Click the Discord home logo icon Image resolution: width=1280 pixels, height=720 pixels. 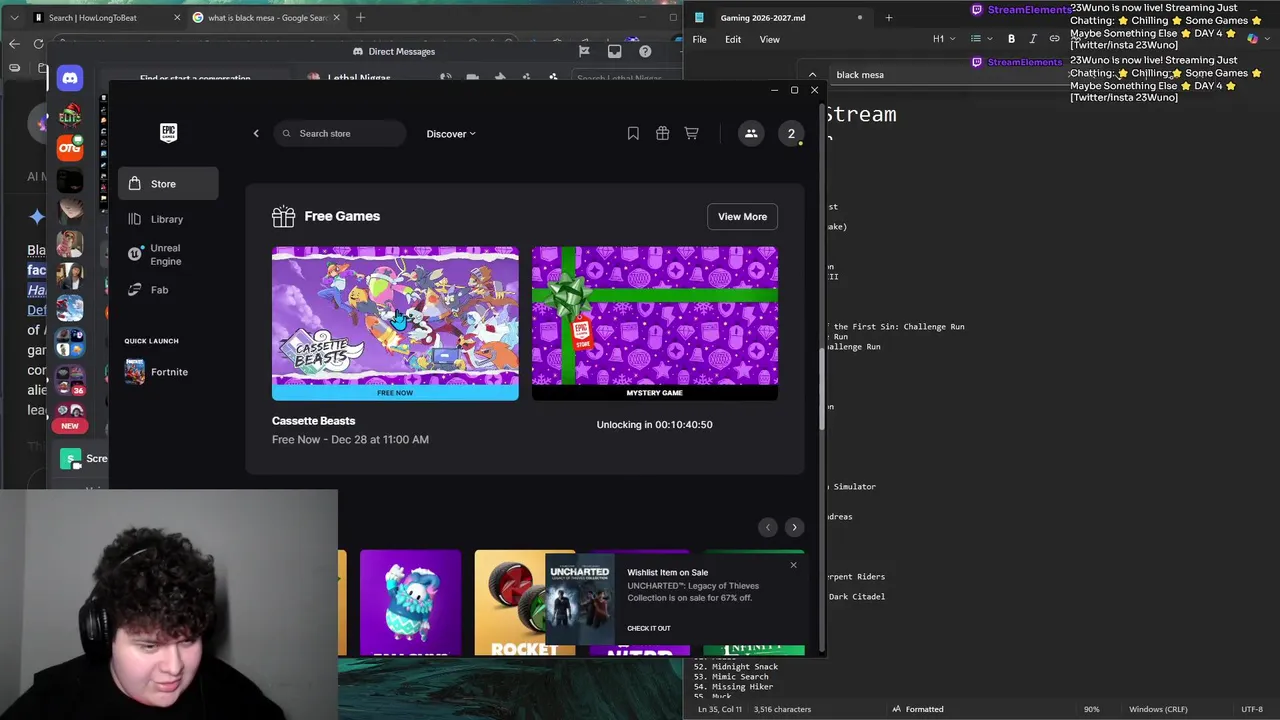pos(69,77)
